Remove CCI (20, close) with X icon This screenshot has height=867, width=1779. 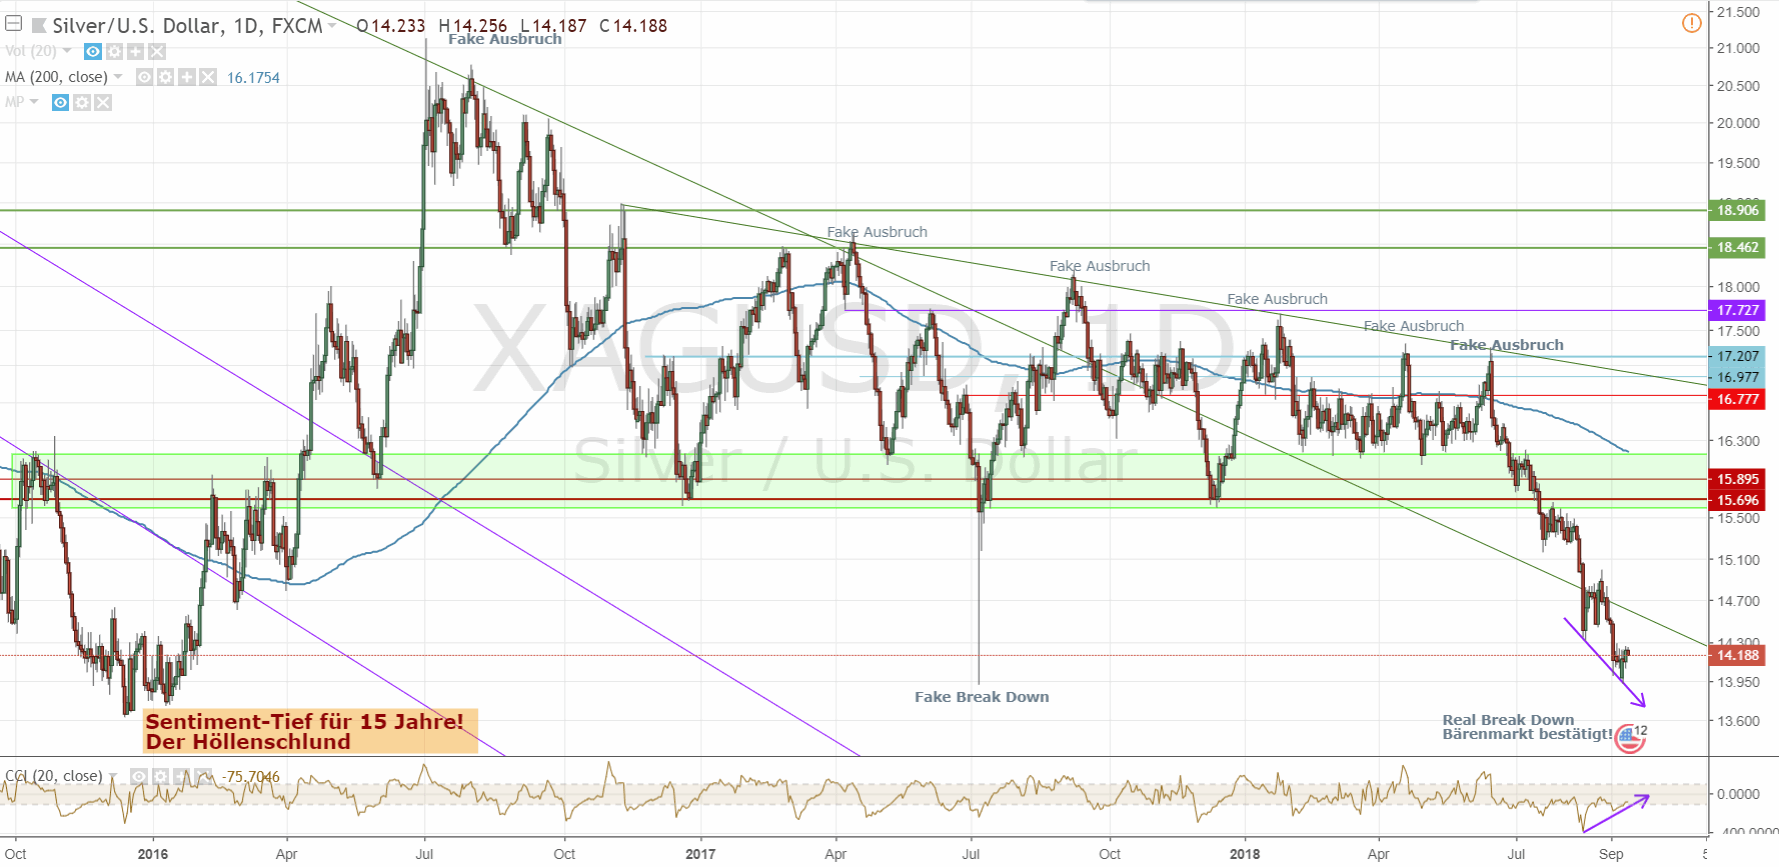pyautogui.click(x=203, y=776)
